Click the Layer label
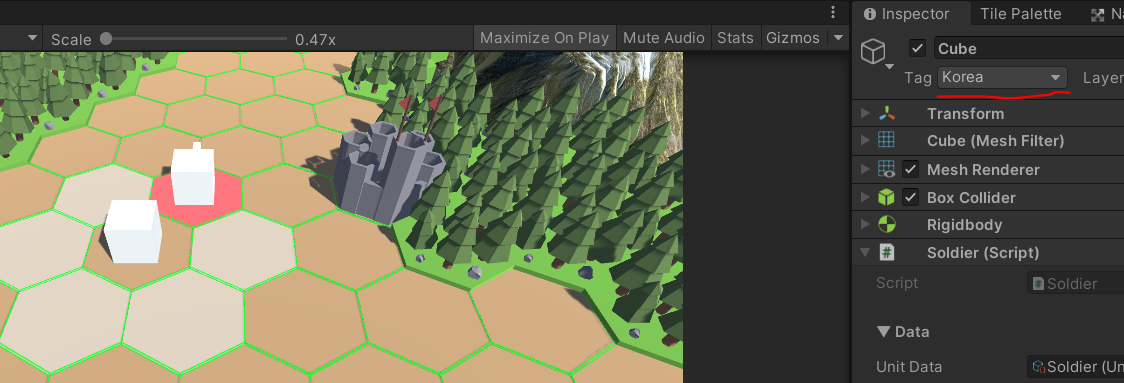This screenshot has height=383, width=1124. (1103, 77)
